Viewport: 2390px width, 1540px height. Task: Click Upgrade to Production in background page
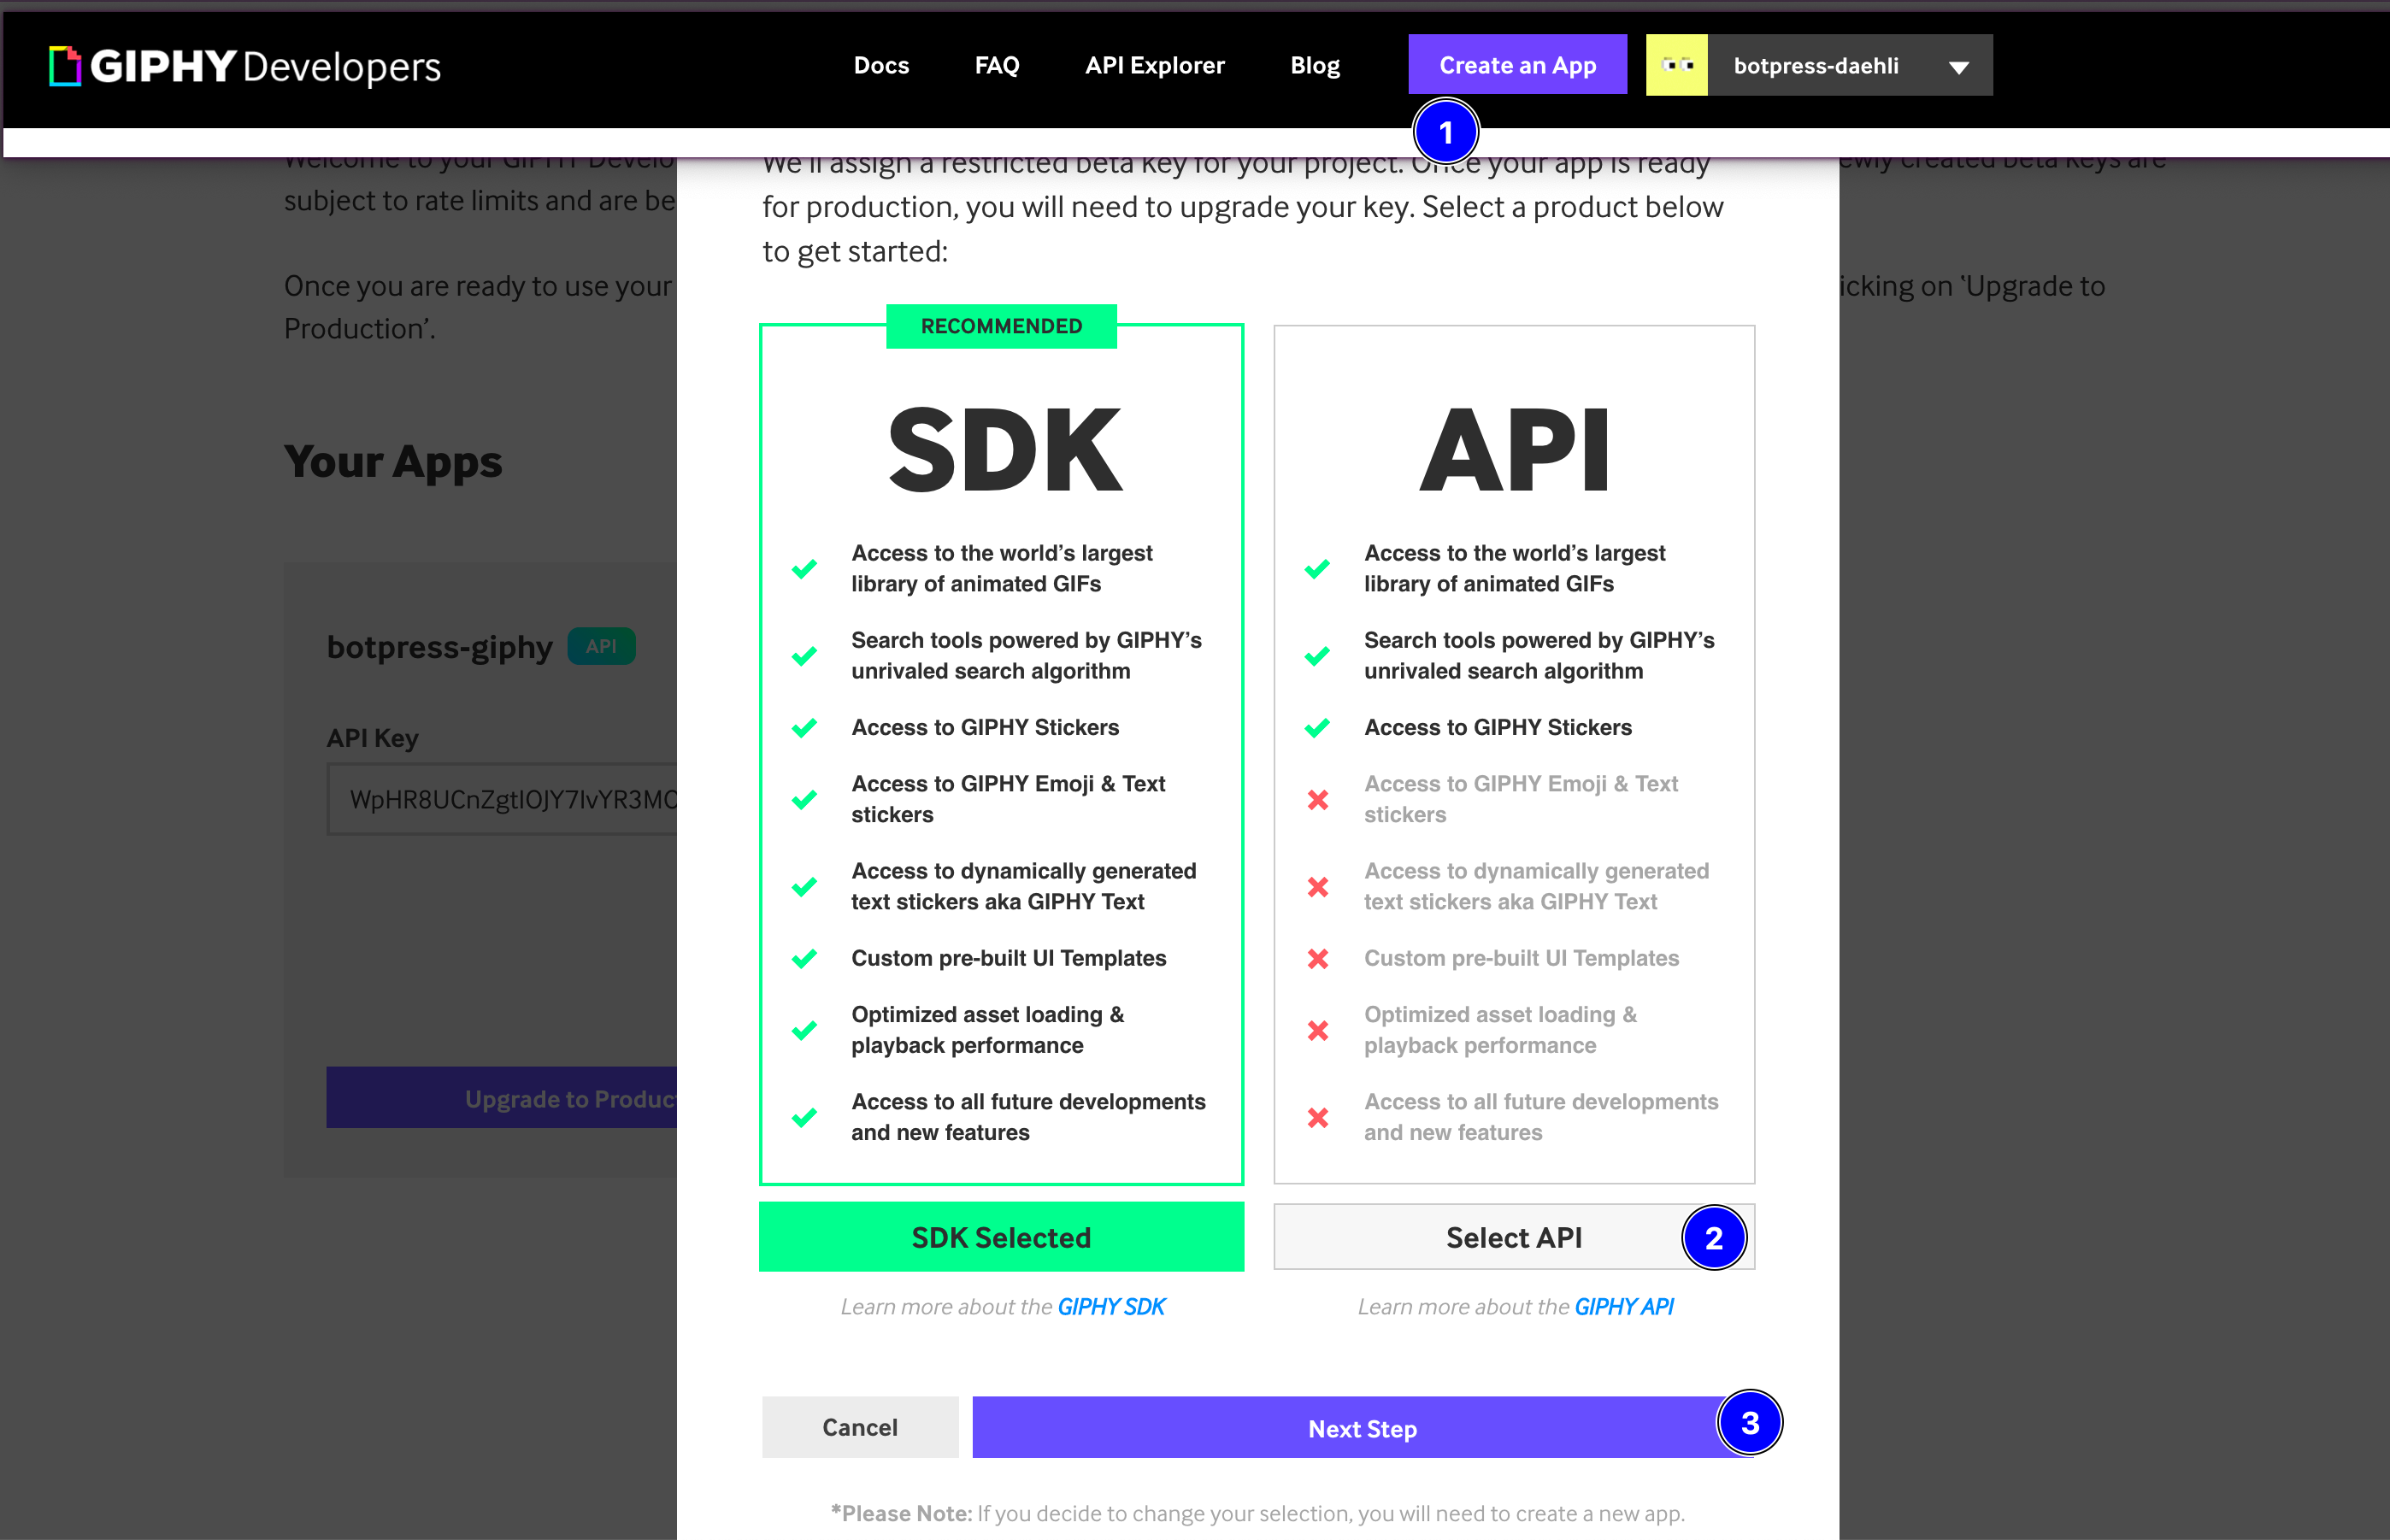pos(502,1098)
